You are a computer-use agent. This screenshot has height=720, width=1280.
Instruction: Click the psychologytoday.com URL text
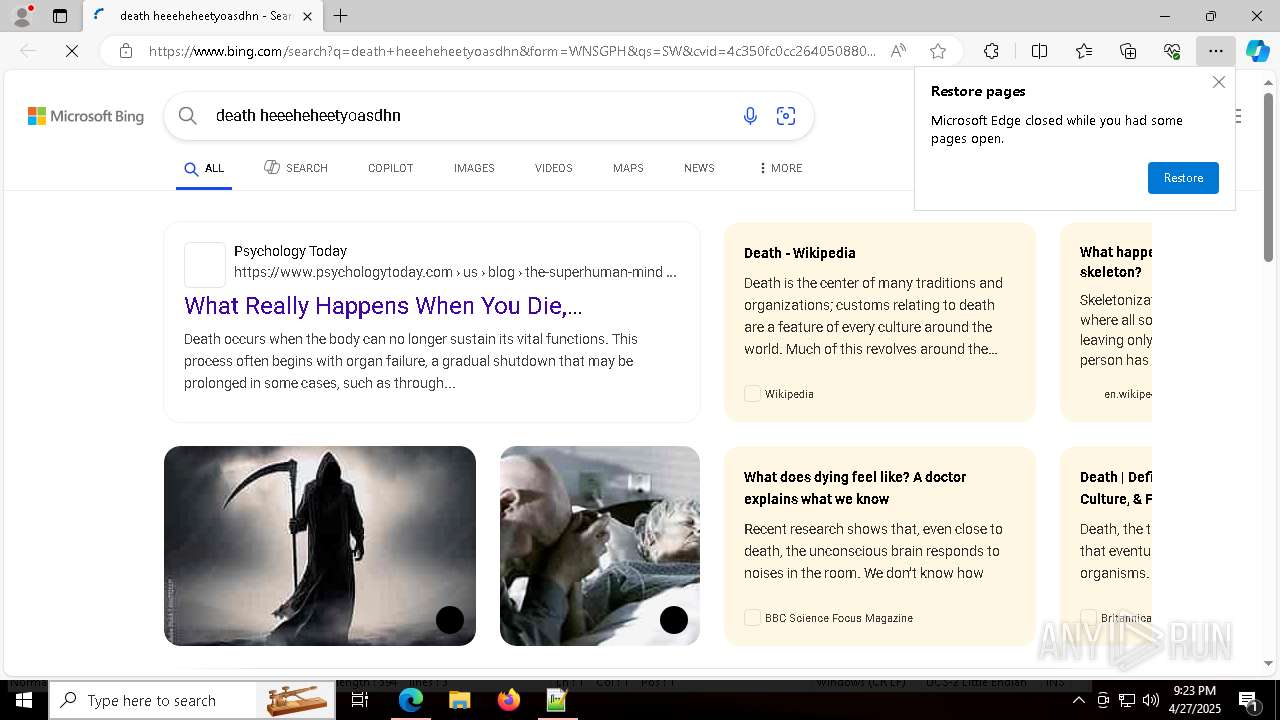455,272
